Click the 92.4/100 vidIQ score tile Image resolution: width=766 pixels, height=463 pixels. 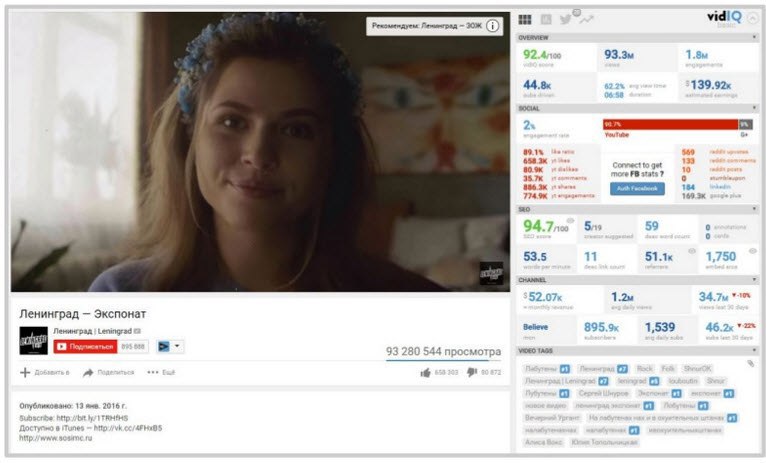[556, 58]
